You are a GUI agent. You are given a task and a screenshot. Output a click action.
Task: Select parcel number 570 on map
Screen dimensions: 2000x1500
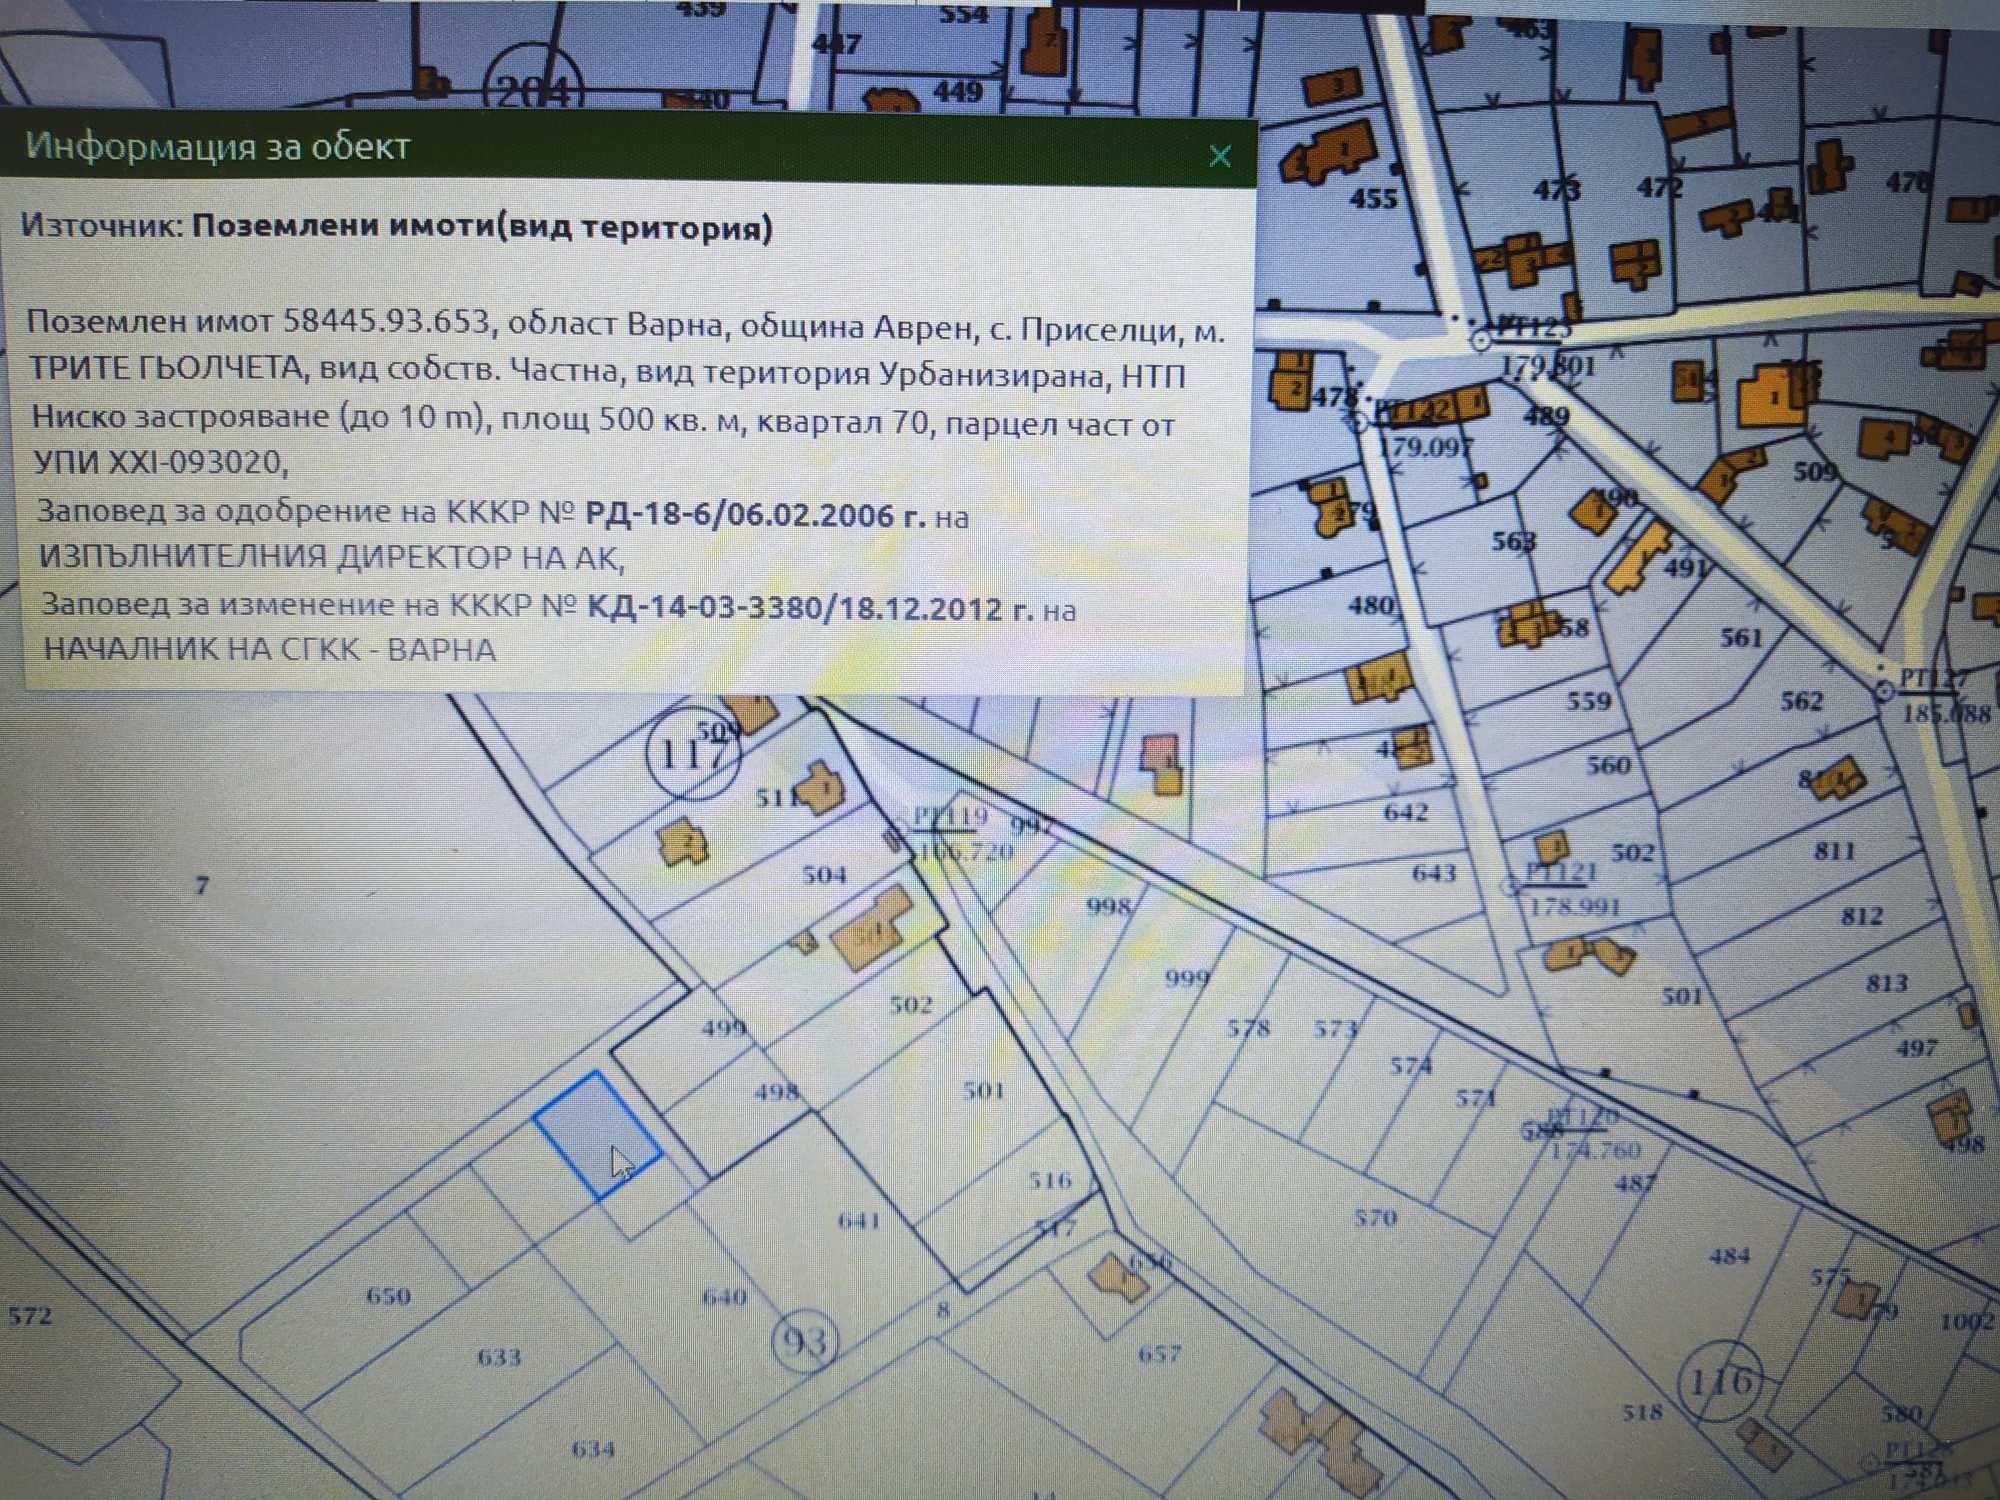pos(1375,1217)
